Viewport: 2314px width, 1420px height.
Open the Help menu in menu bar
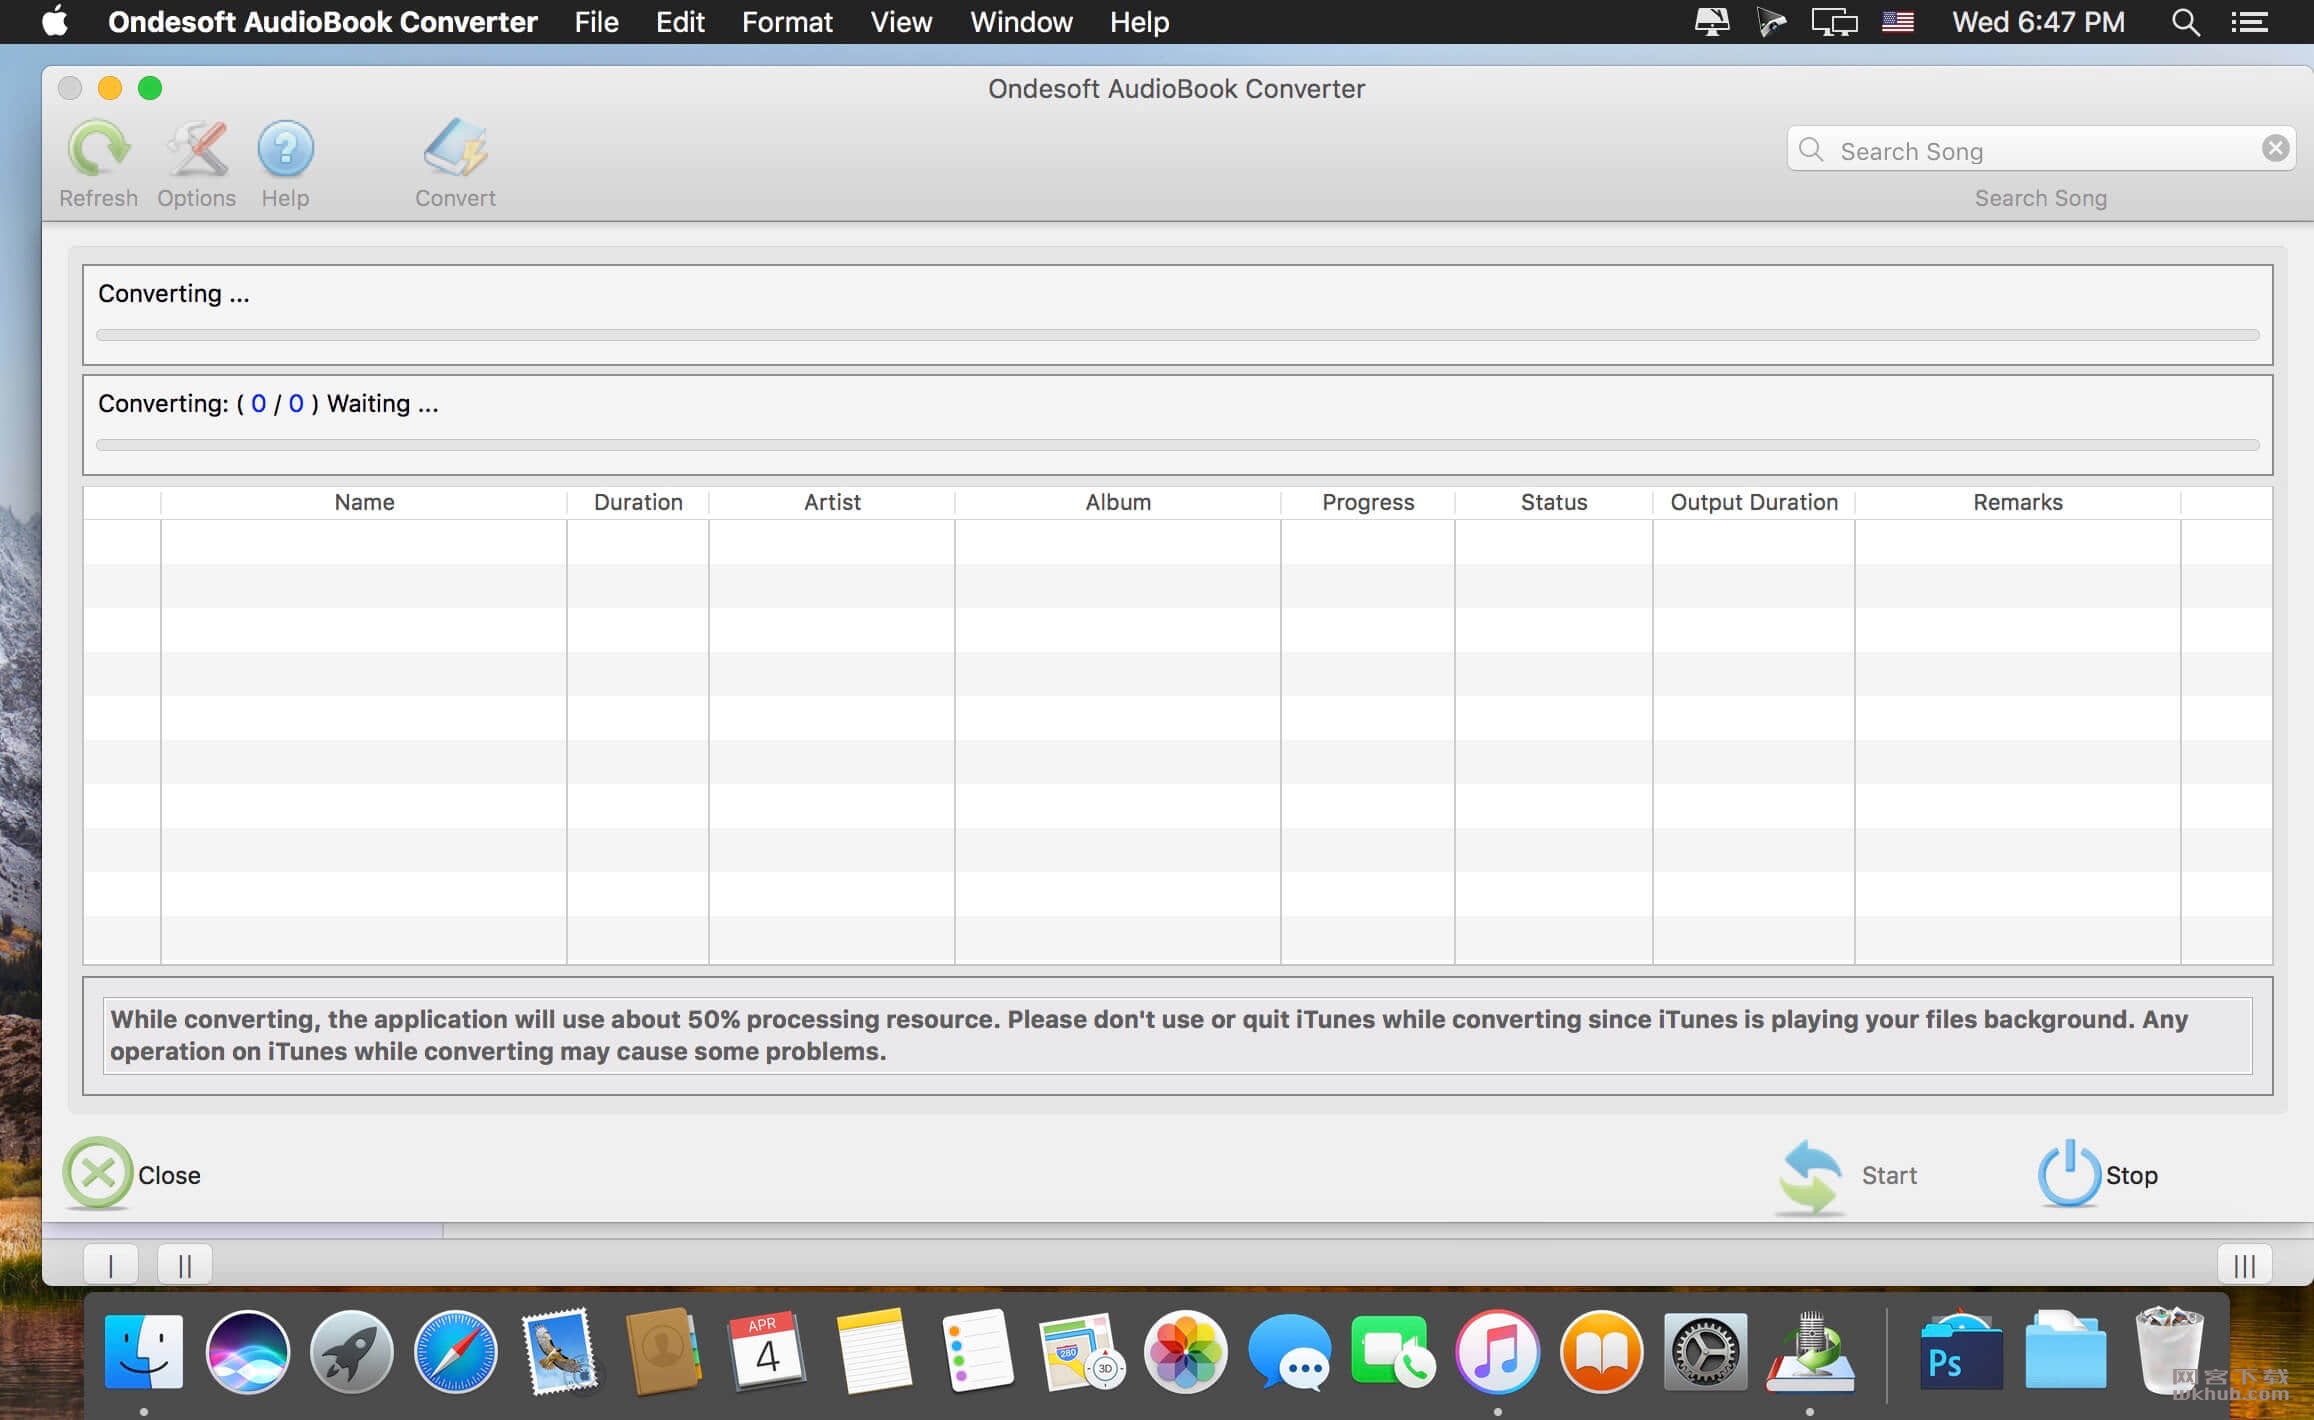1139,21
